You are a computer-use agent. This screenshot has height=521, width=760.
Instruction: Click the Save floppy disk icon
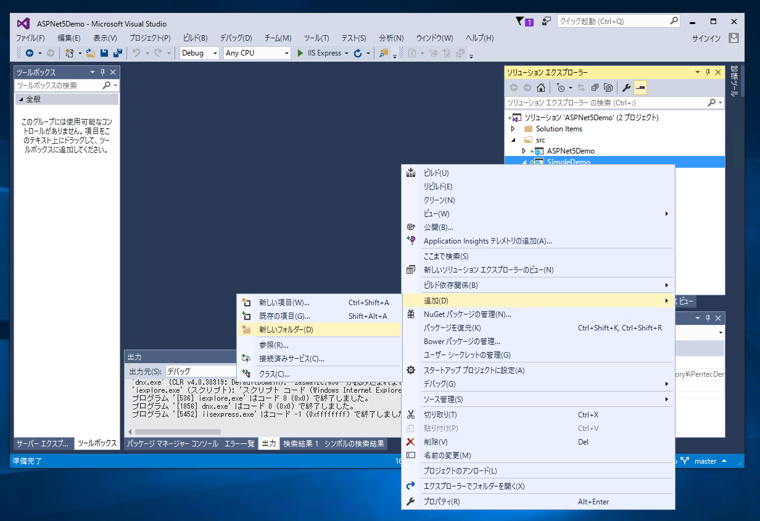click(x=104, y=53)
